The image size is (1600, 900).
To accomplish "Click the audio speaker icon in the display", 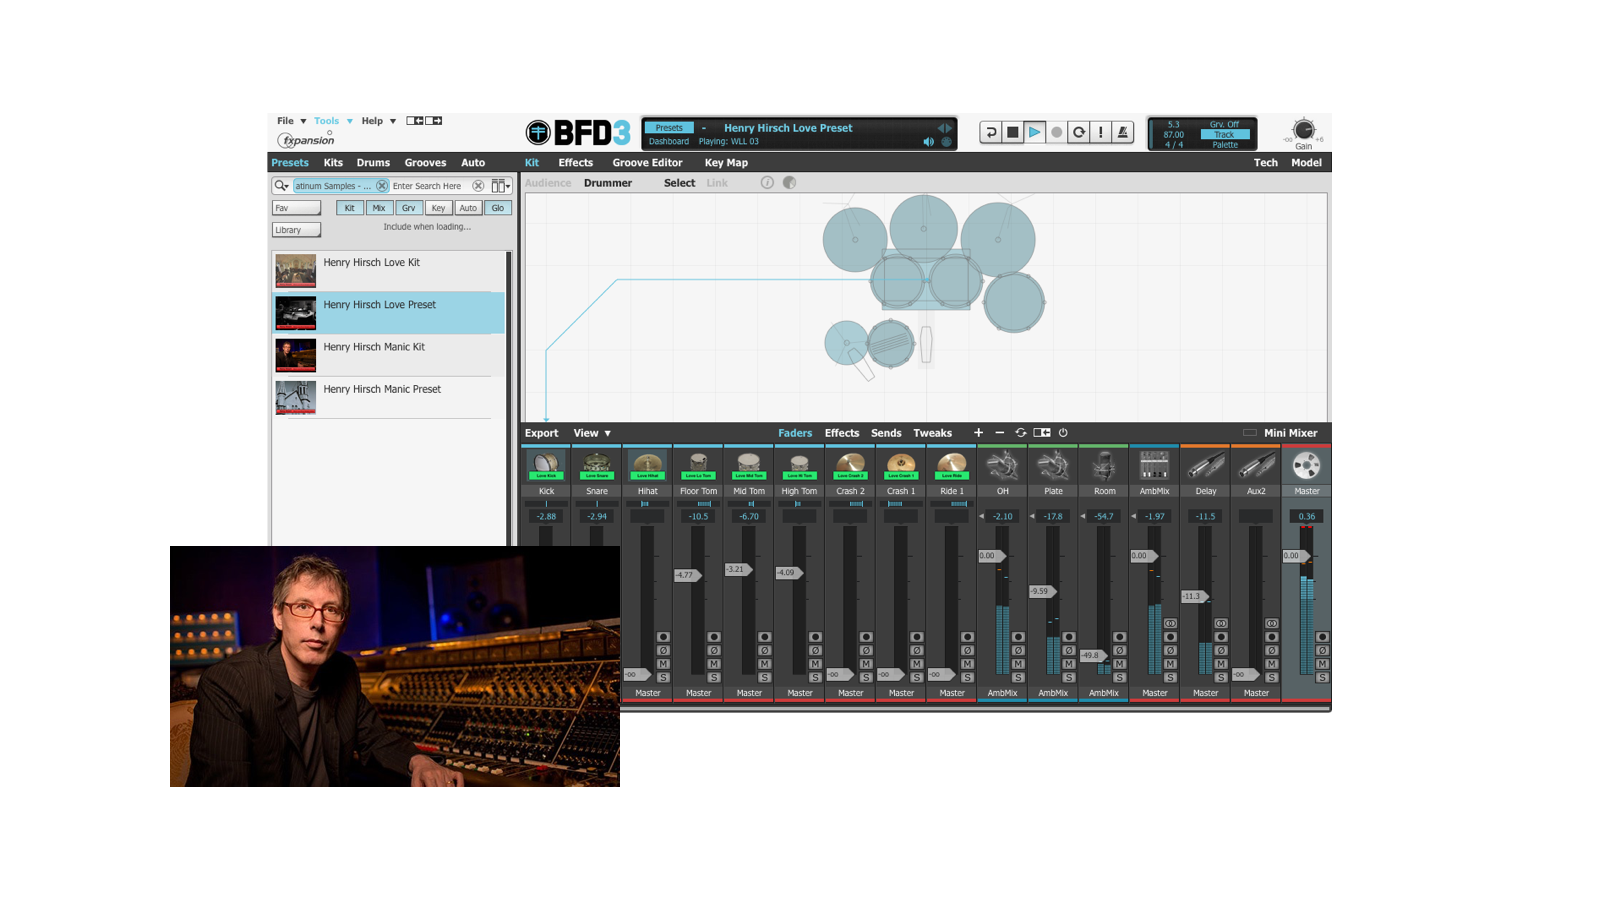I will coord(929,142).
